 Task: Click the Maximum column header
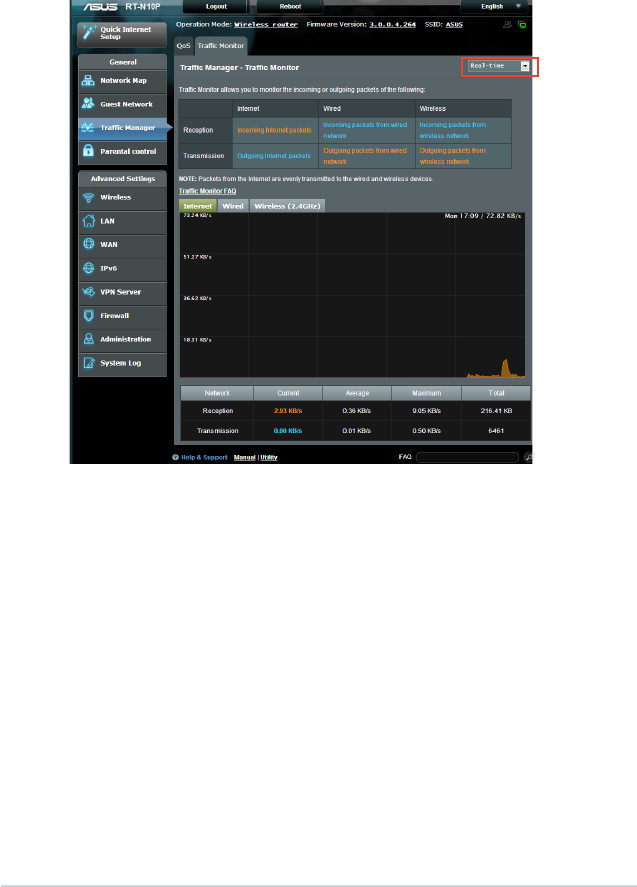[427, 393]
